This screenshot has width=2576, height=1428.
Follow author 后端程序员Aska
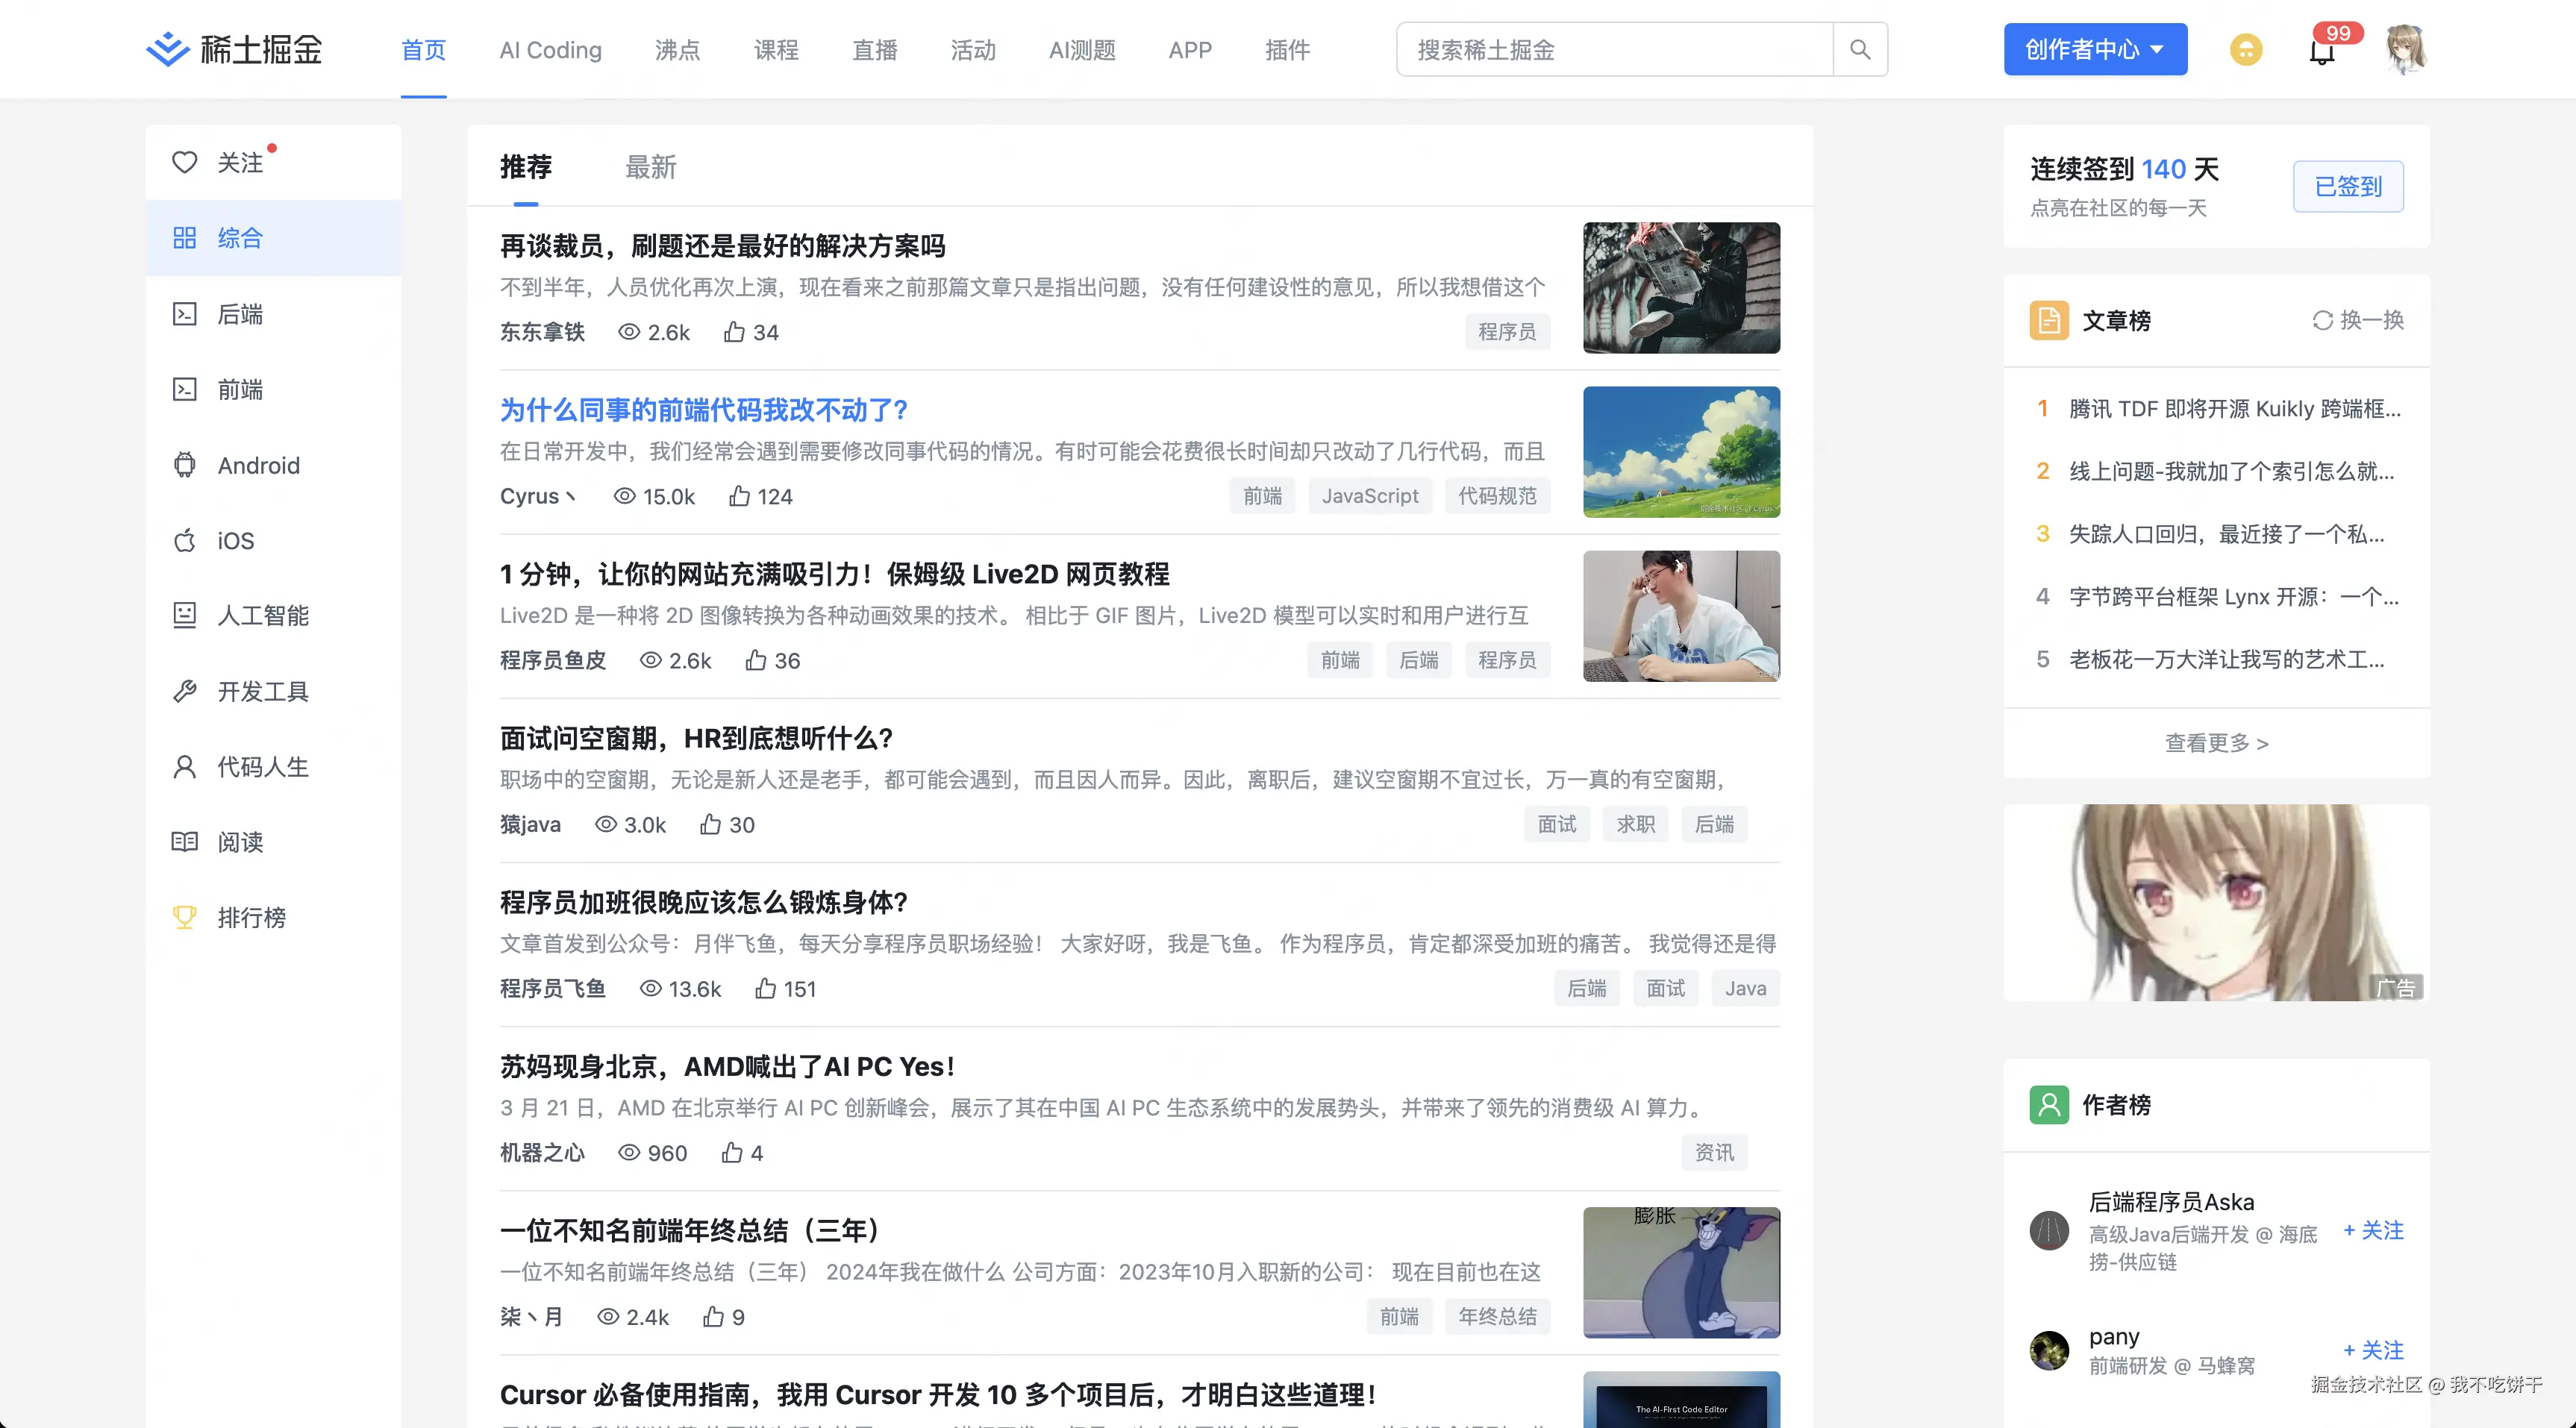tap(2373, 1230)
